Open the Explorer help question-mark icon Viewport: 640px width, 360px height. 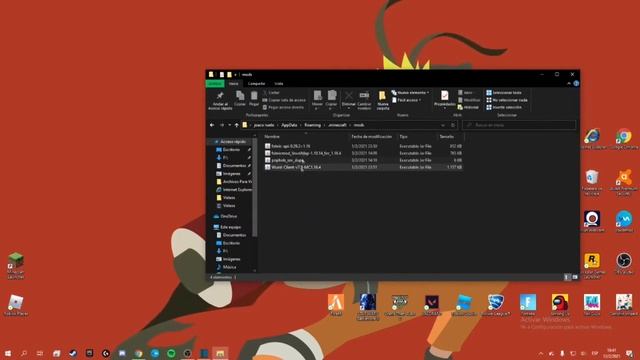point(576,83)
